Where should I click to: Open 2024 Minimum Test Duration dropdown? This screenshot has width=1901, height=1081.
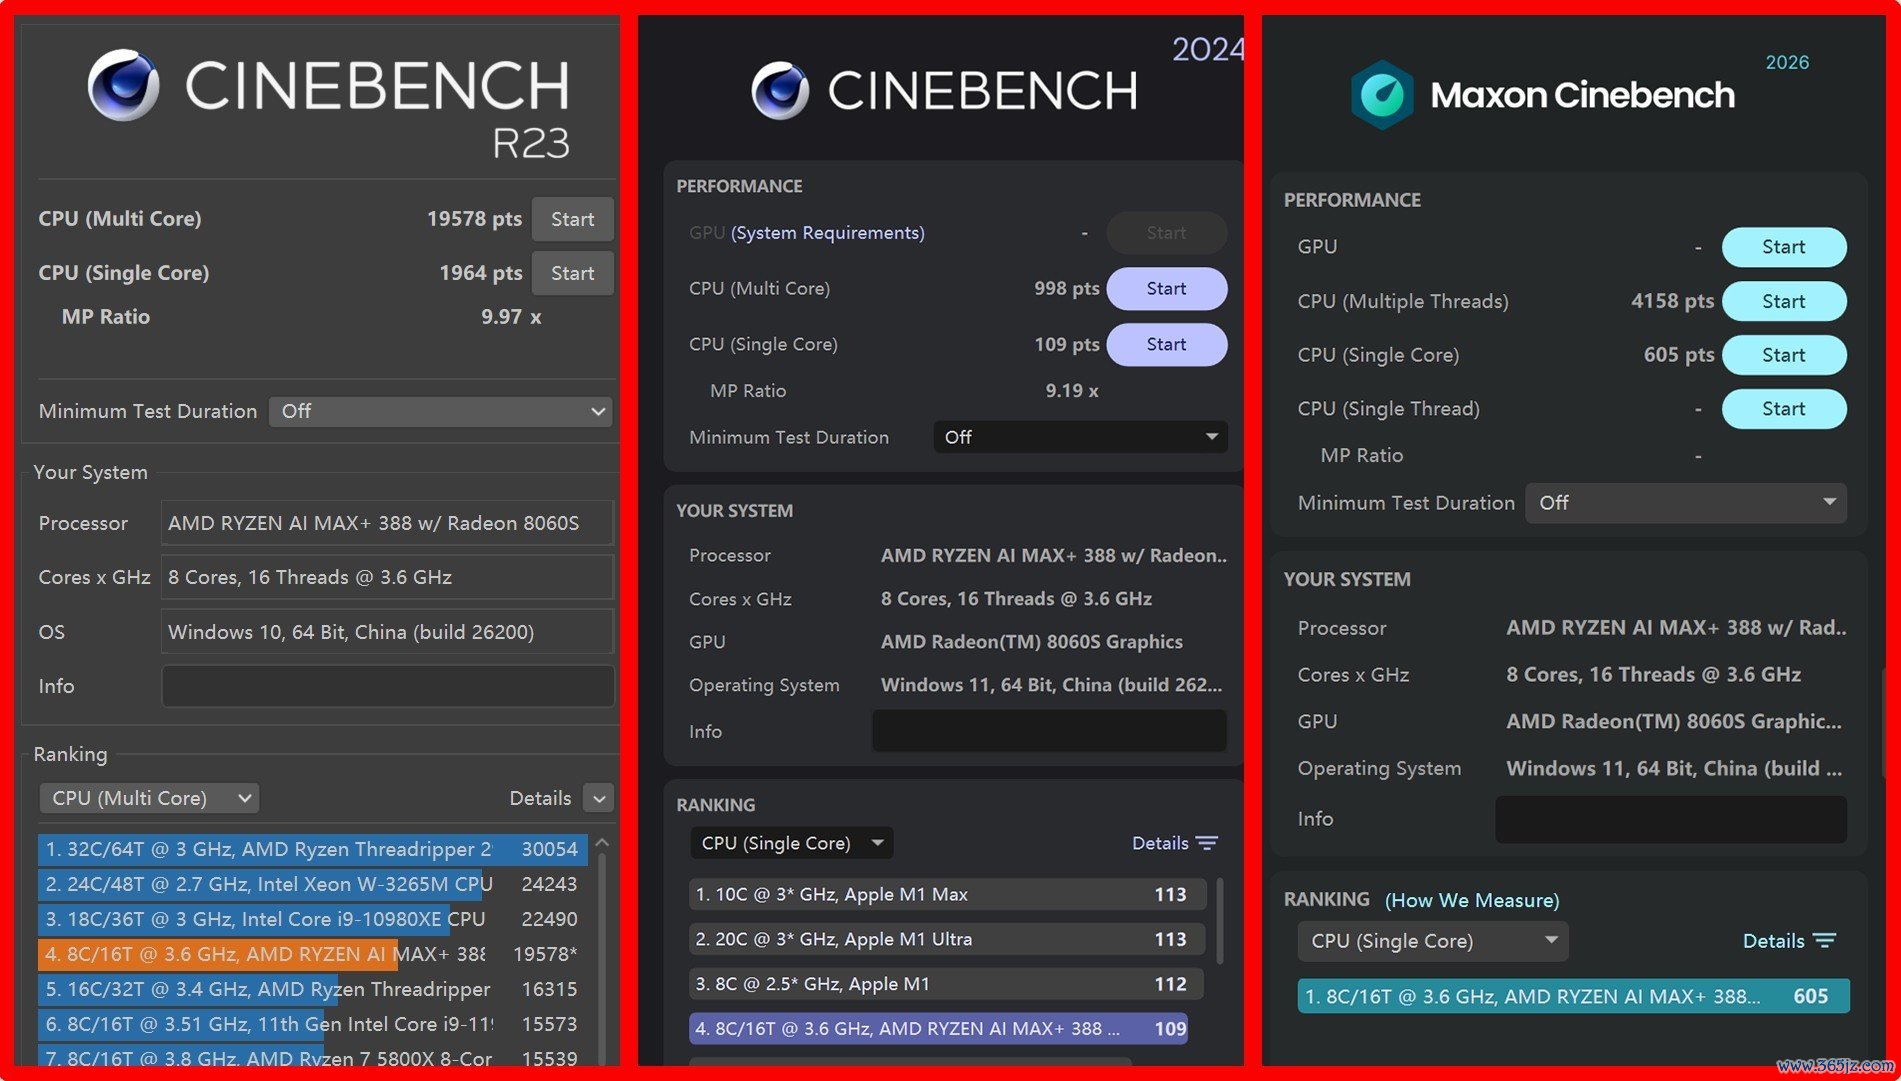1080,437
